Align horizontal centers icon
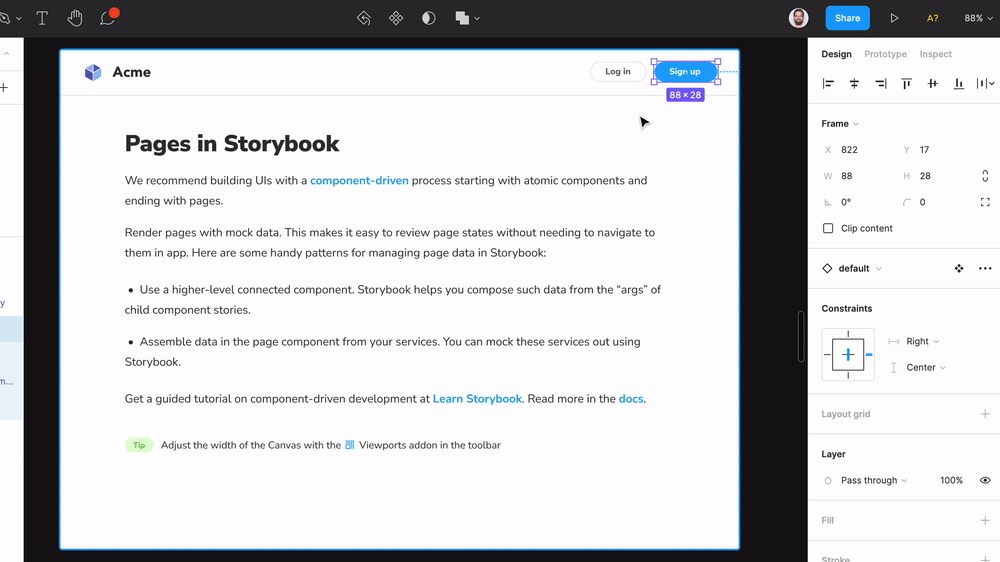This screenshot has width=1000, height=562. click(855, 84)
